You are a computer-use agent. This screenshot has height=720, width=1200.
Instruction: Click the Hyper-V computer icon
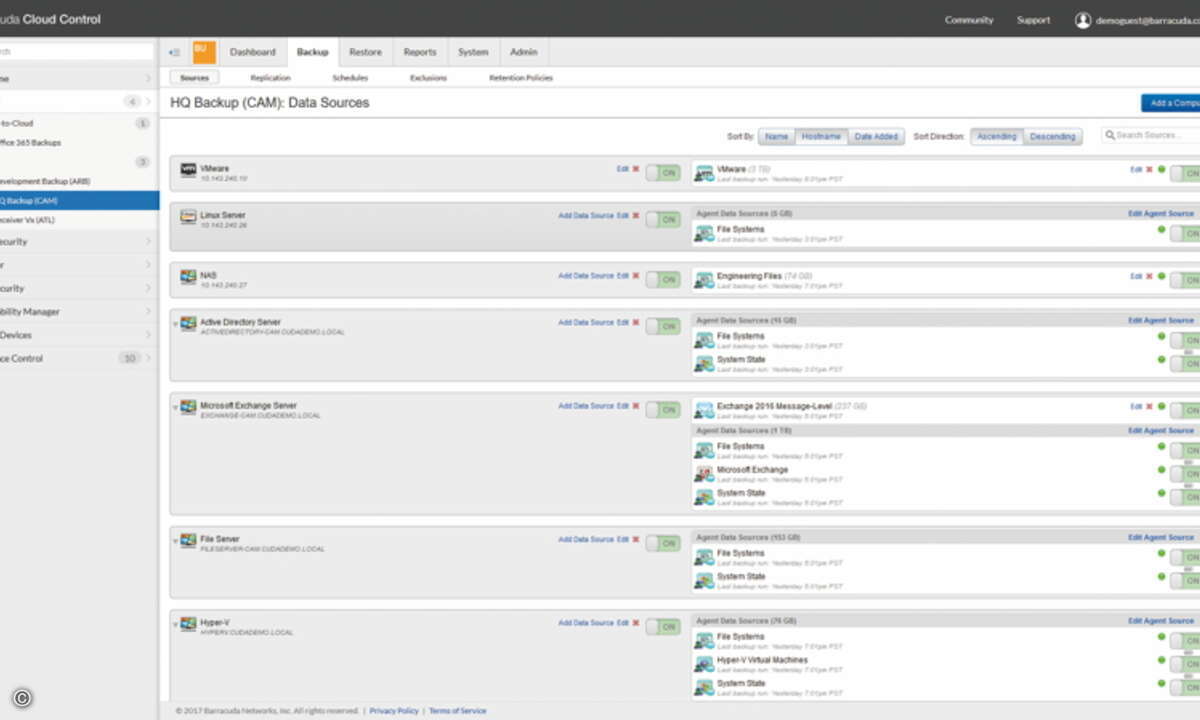click(188, 624)
